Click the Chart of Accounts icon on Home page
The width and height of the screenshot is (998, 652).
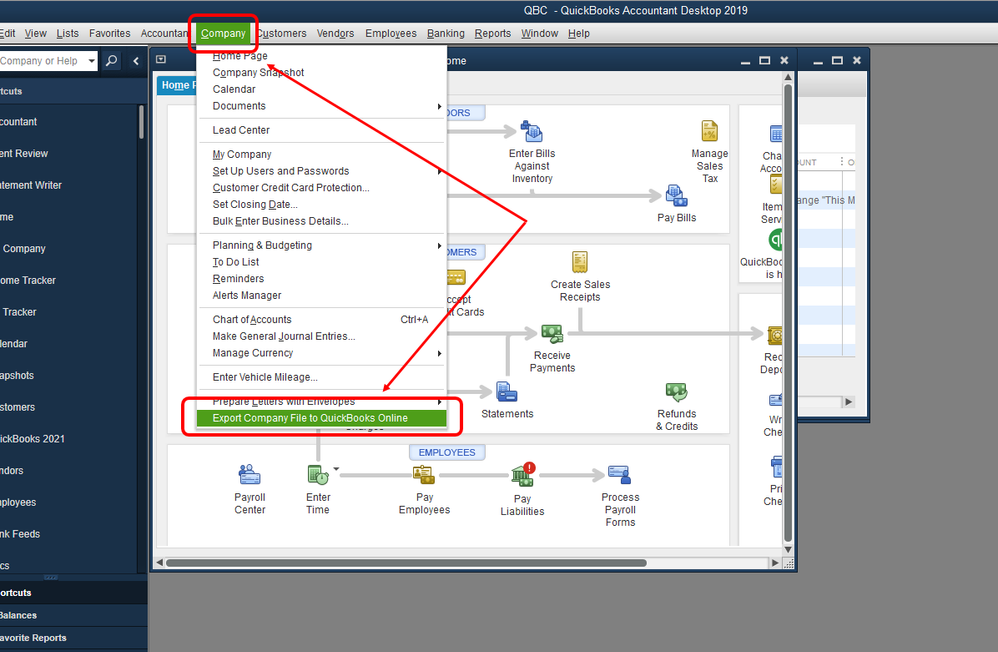click(776, 134)
